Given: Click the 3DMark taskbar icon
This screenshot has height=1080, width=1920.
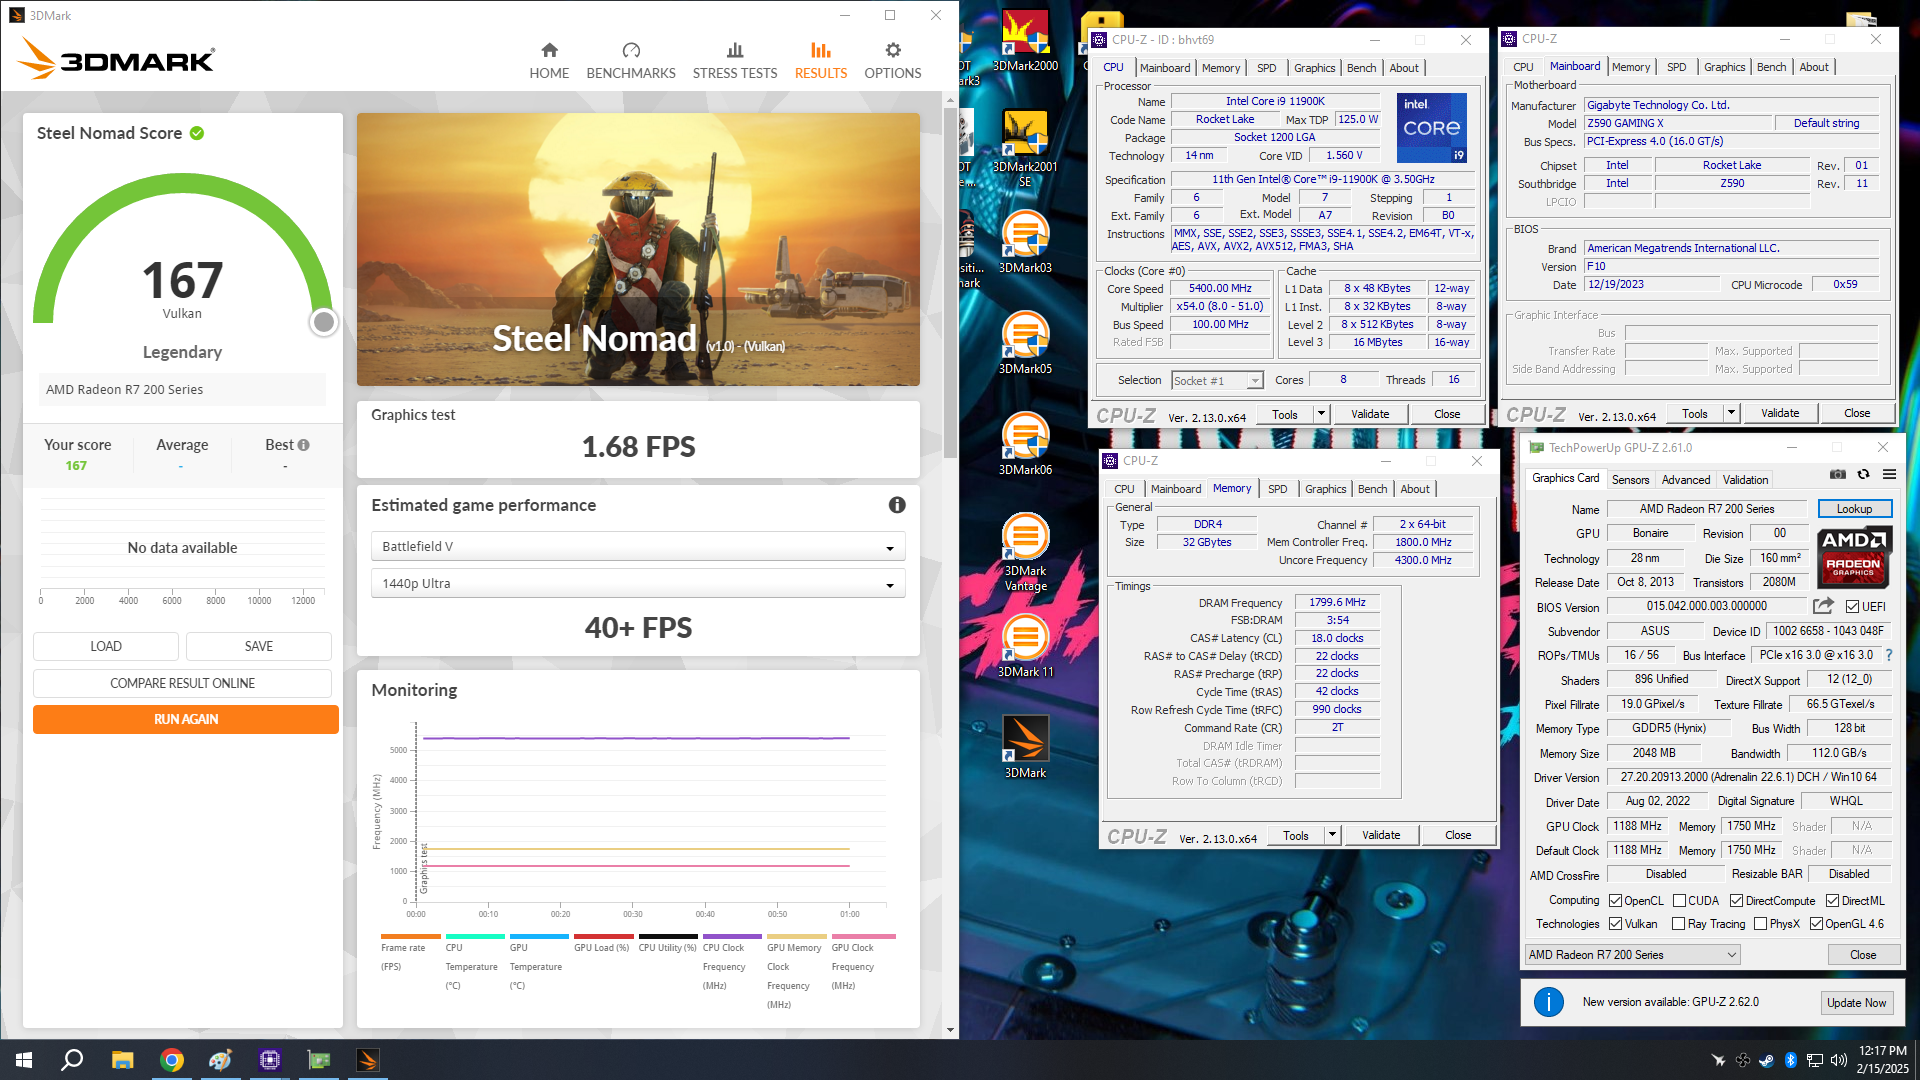Looking at the screenshot, I should 367,1060.
